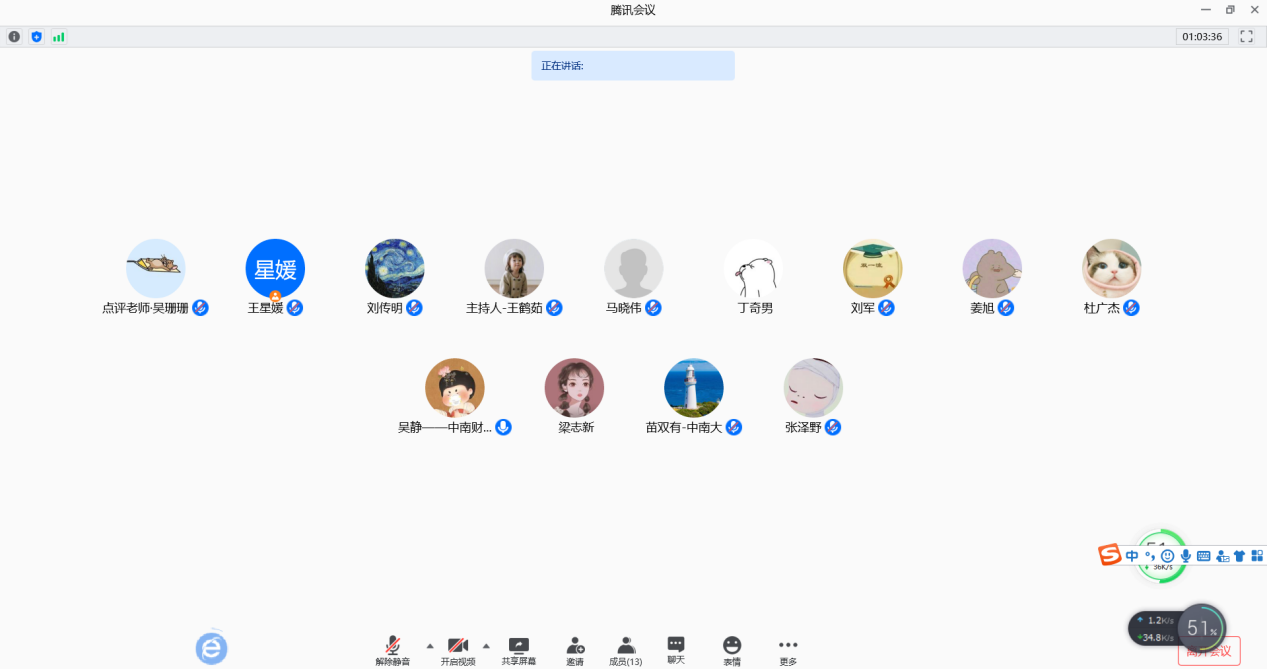Click the 离开会议 leave meeting button
The height and width of the screenshot is (669, 1267).
pos(1210,652)
